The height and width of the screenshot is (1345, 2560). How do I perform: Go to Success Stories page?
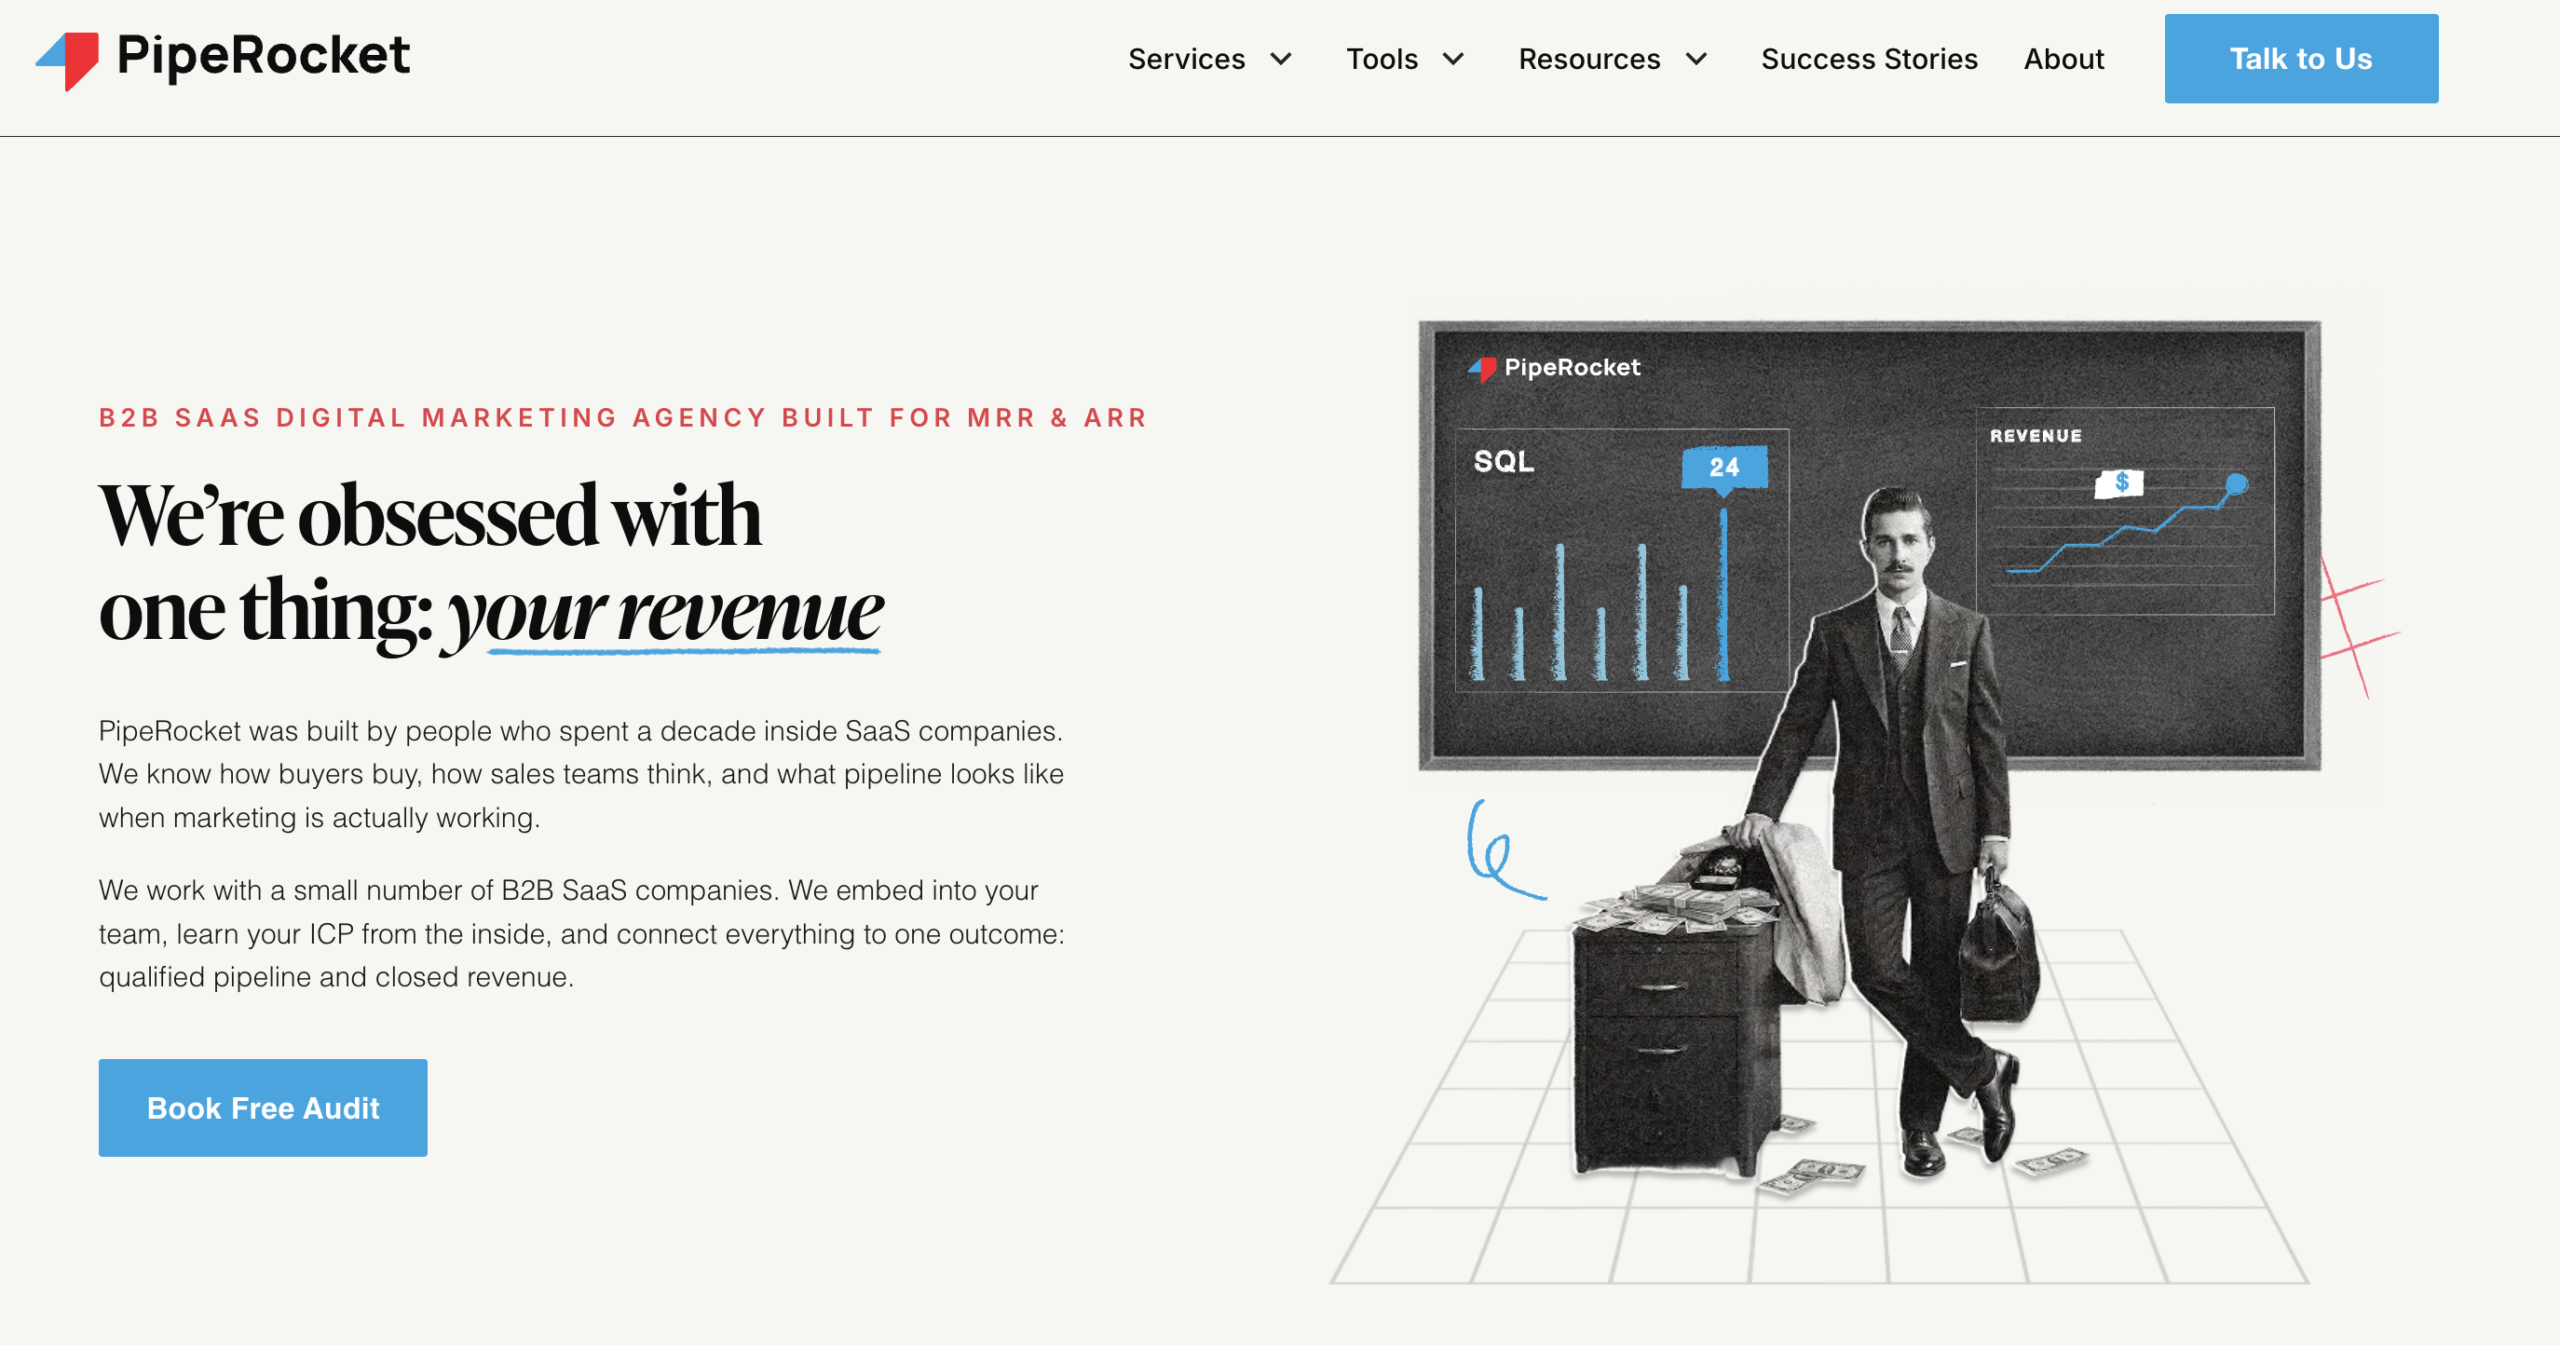pyautogui.click(x=1869, y=59)
